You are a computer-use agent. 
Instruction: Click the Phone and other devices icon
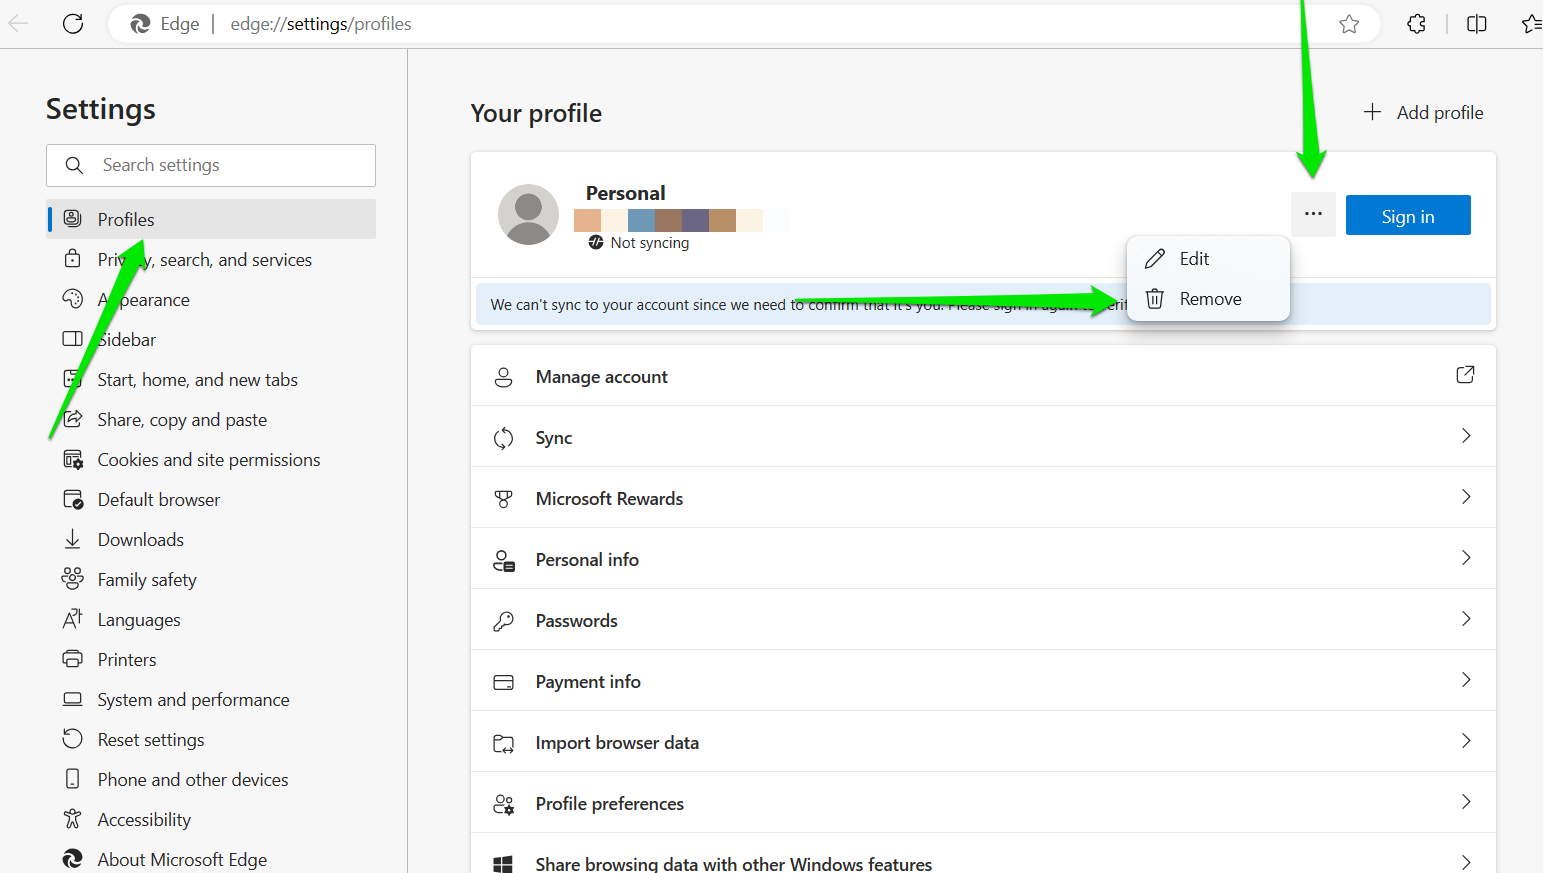pos(72,778)
